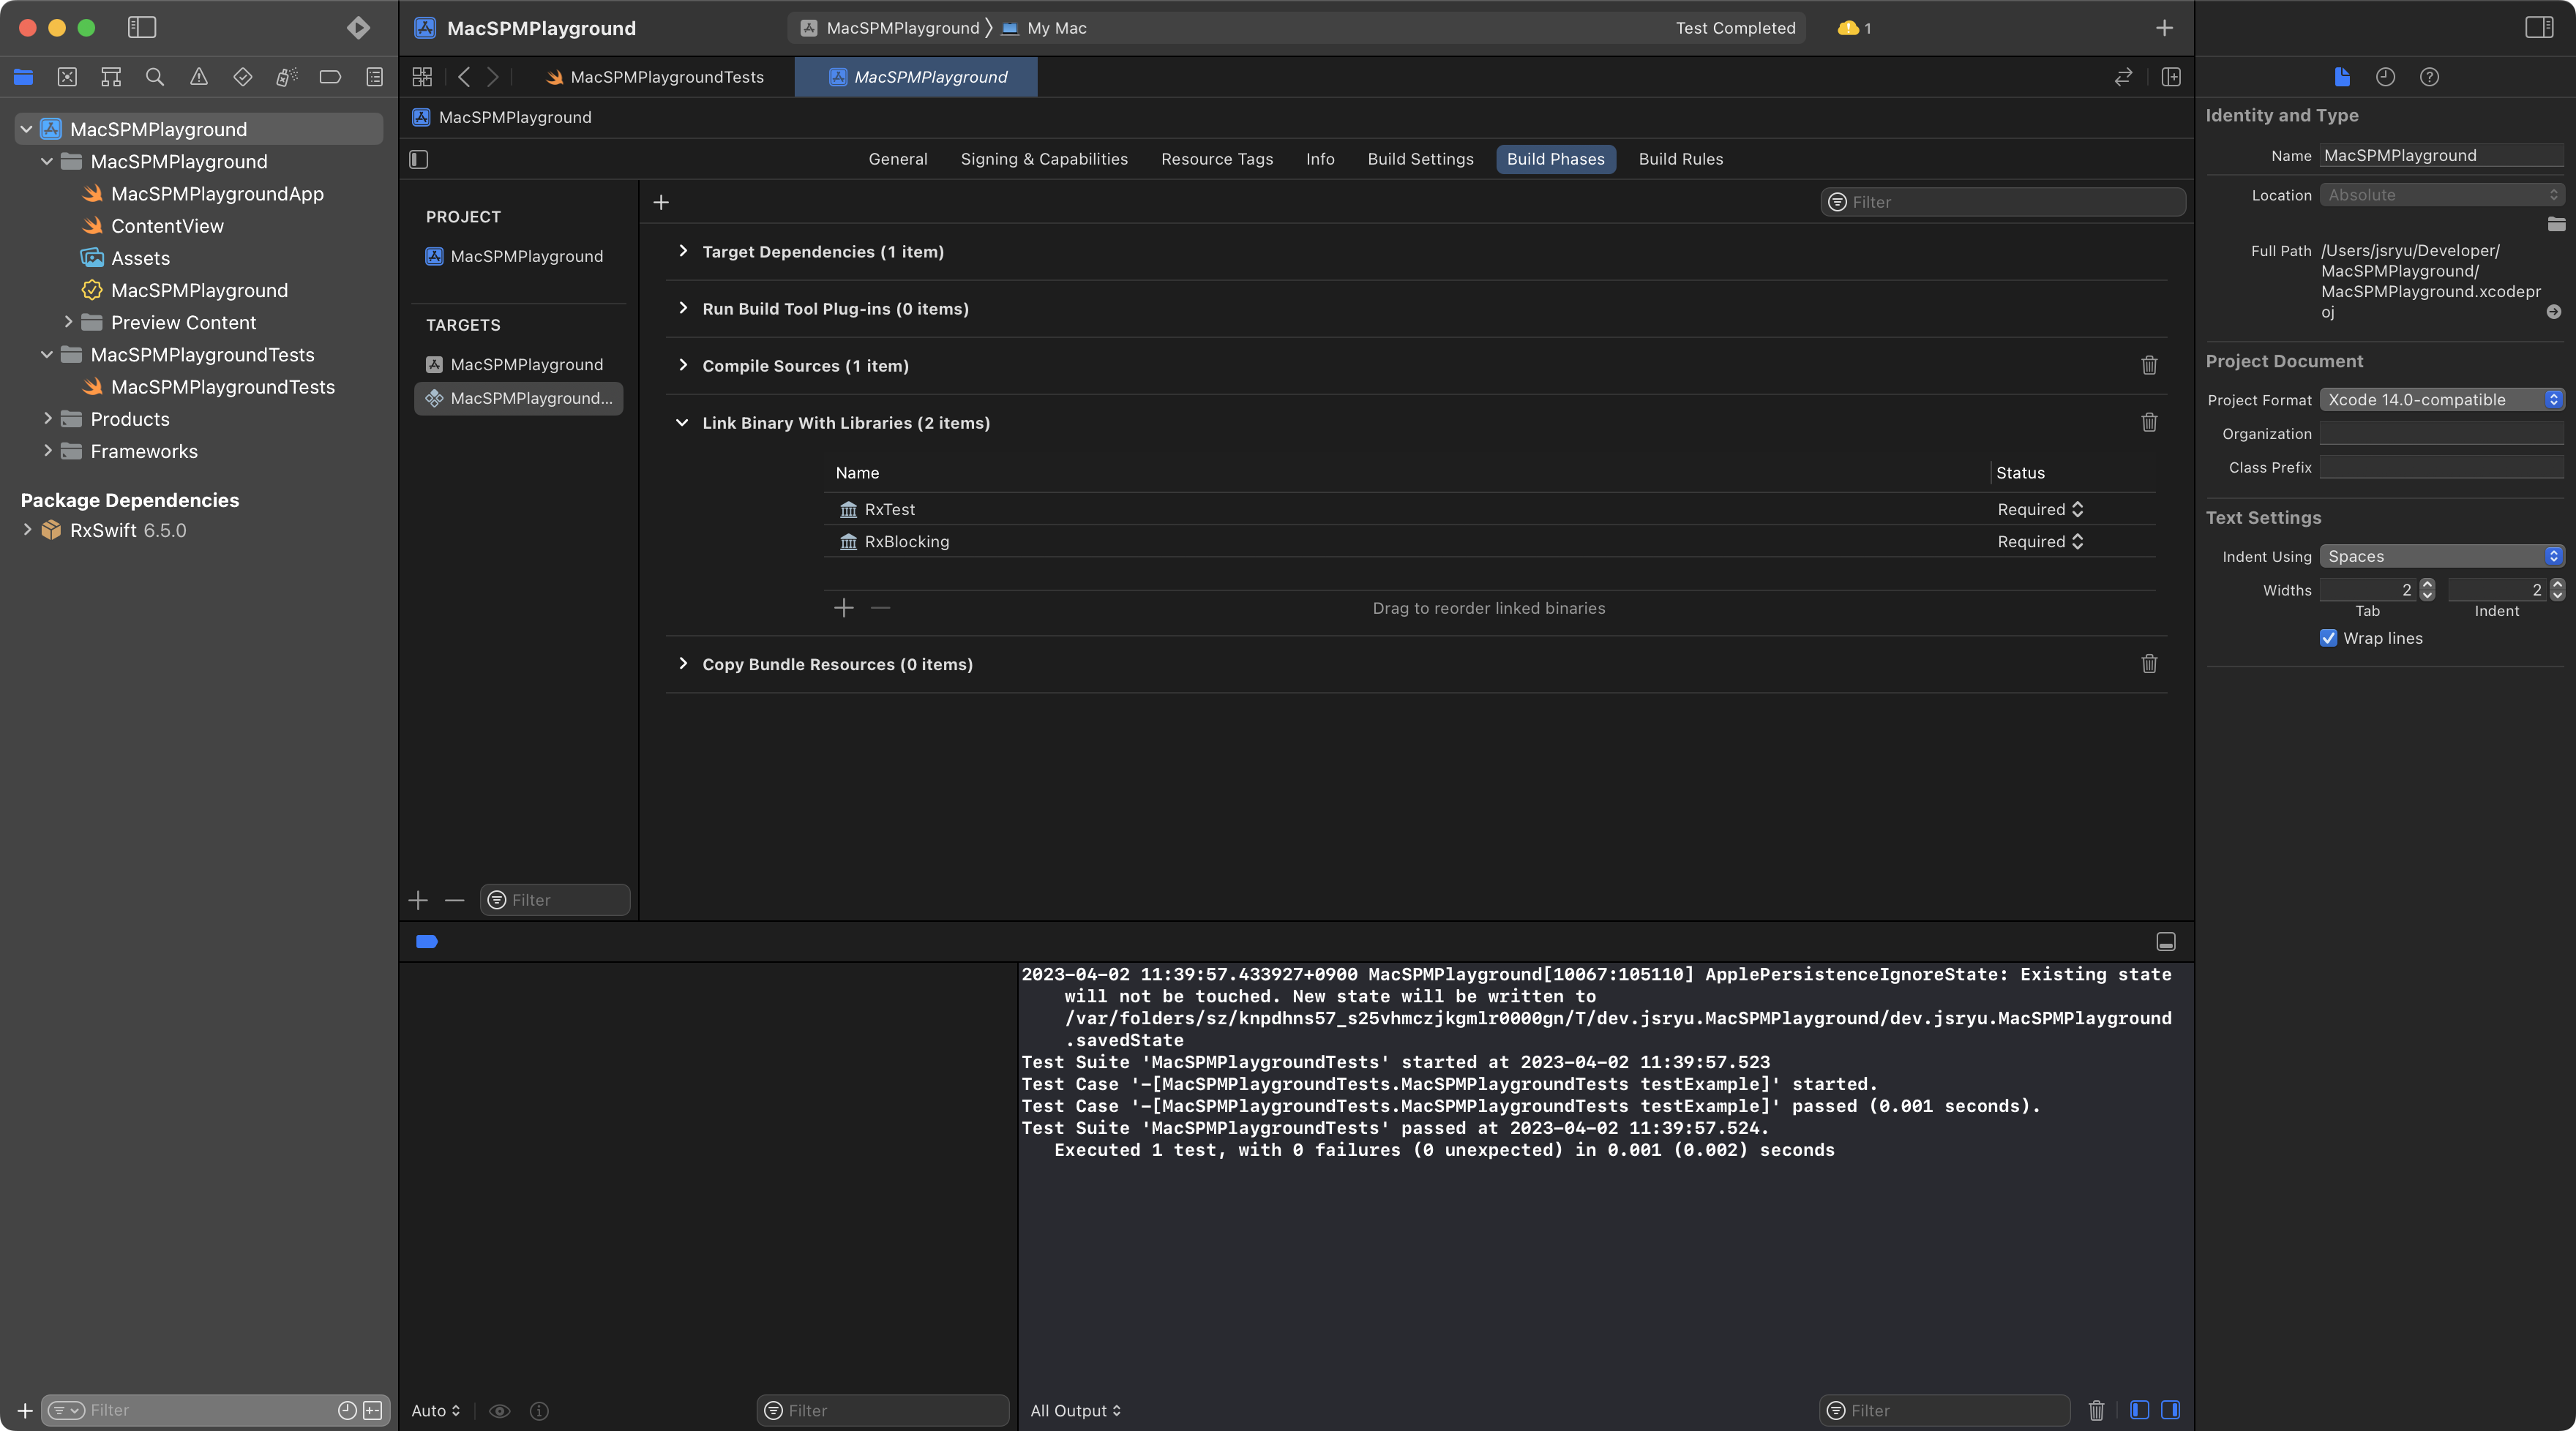Toggle recent files filter clock icon
Screen dimensions: 2576x1431
tap(347, 1410)
